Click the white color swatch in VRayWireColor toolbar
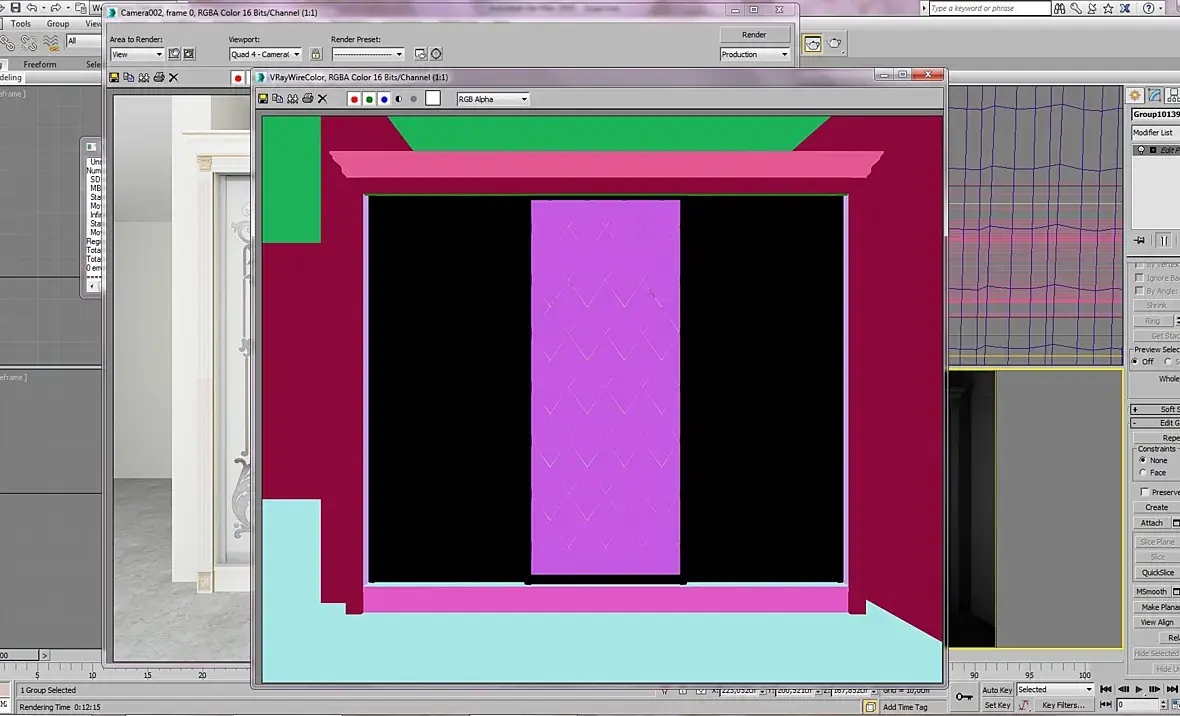 point(433,99)
